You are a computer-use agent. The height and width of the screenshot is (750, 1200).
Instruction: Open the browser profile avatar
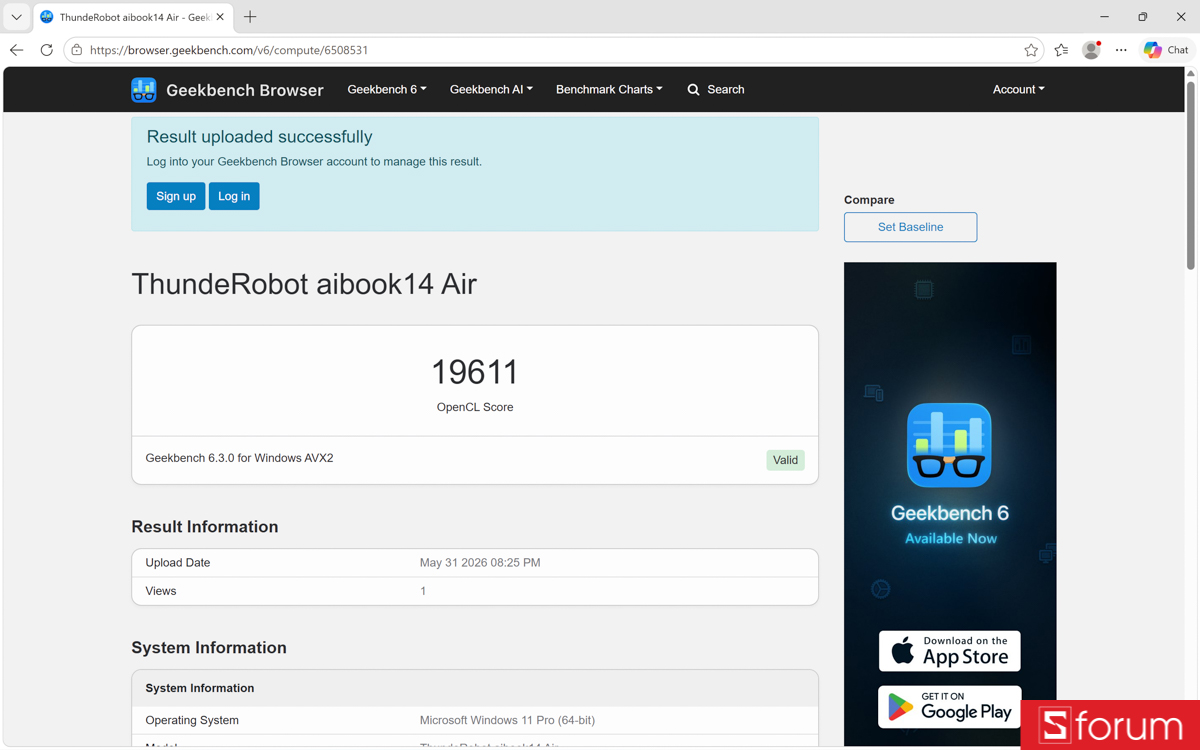pos(1091,50)
